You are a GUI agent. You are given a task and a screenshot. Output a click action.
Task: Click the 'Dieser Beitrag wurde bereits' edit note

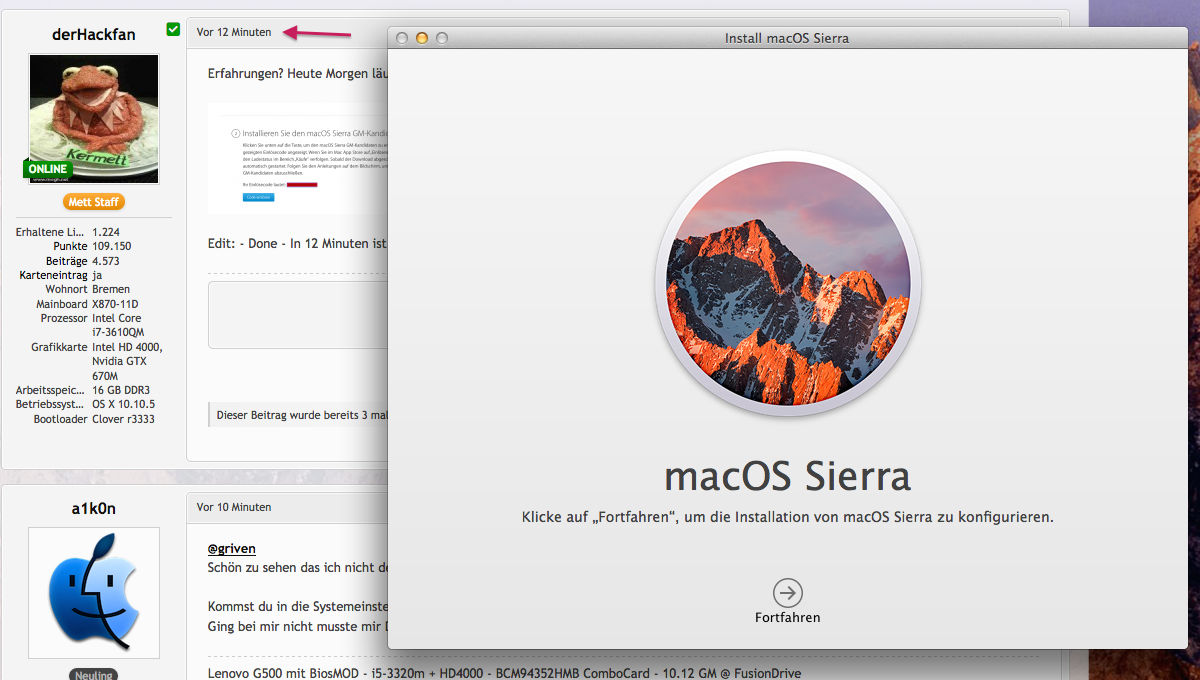coord(300,414)
